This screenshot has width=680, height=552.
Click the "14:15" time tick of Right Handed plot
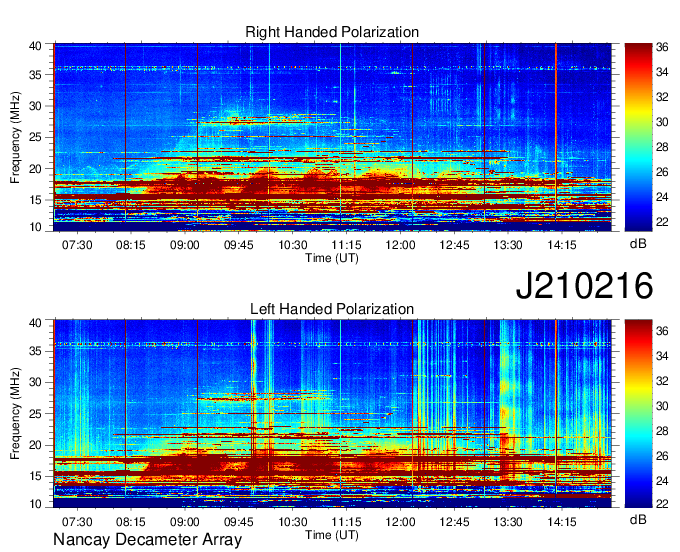[x=562, y=245]
